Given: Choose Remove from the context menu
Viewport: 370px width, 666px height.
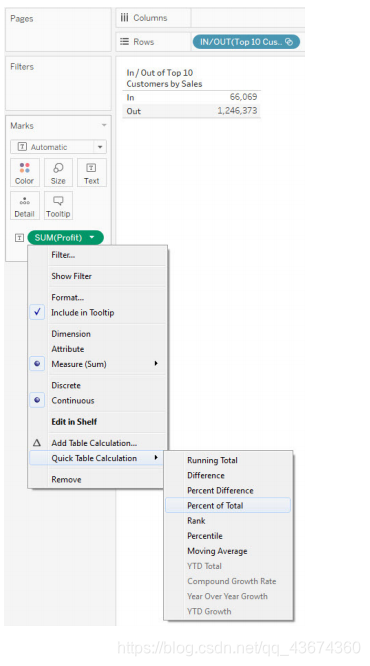Looking at the screenshot, I should [x=97, y=480].
